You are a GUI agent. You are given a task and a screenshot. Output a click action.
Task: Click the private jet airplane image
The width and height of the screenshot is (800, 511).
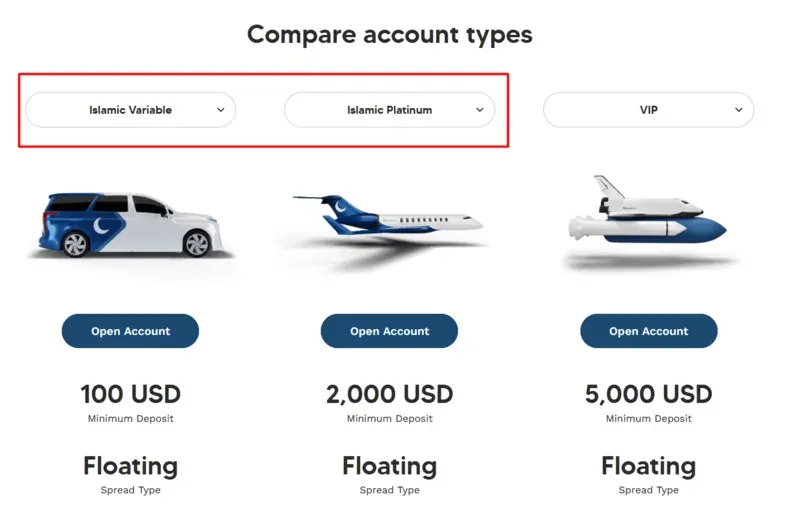coord(388,217)
